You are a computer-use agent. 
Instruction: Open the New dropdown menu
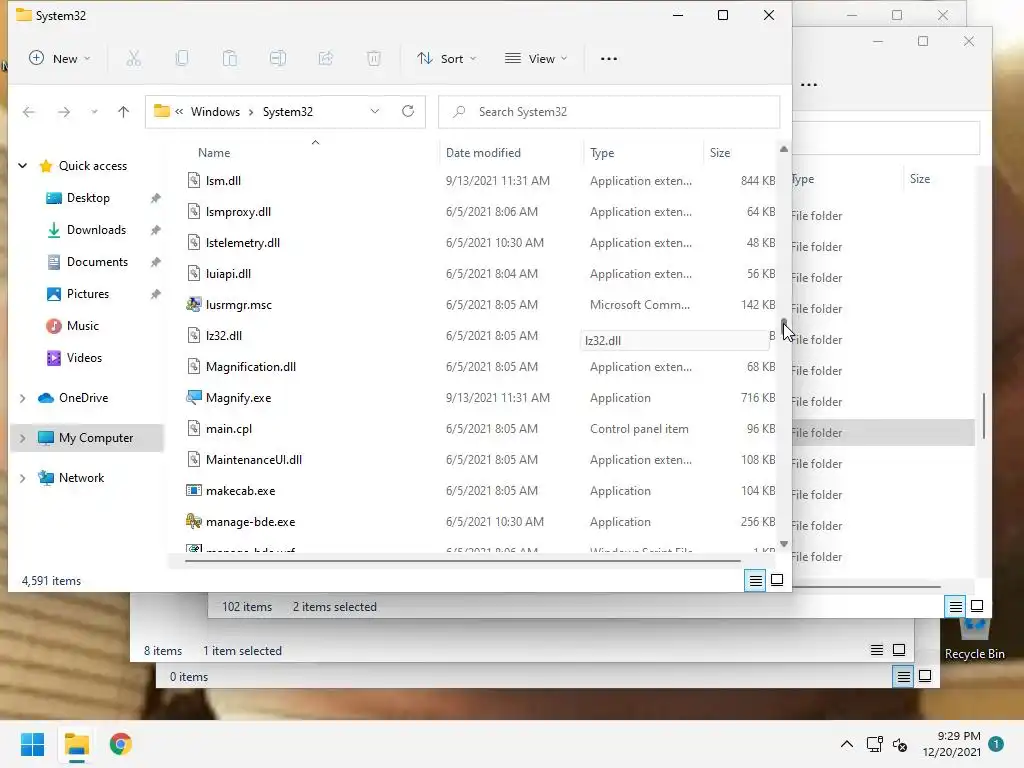(59, 59)
